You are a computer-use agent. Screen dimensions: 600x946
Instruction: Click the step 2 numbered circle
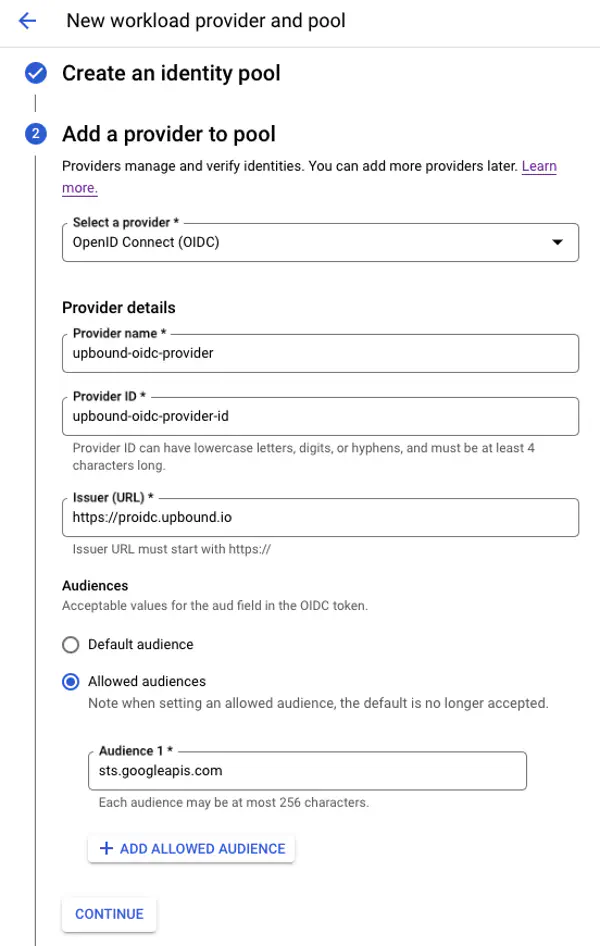pyautogui.click(x=35, y=134)
